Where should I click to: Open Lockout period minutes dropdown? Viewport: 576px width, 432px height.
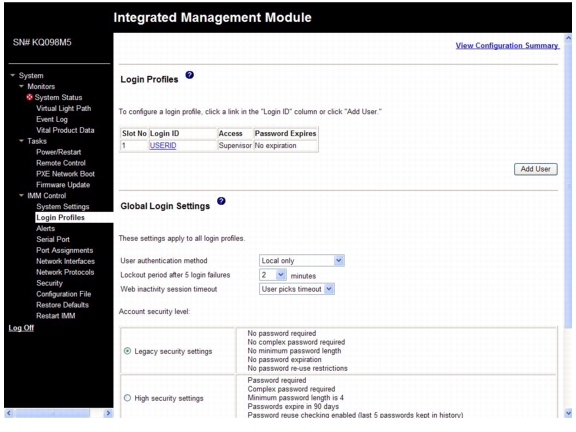[x=273, y=275]
